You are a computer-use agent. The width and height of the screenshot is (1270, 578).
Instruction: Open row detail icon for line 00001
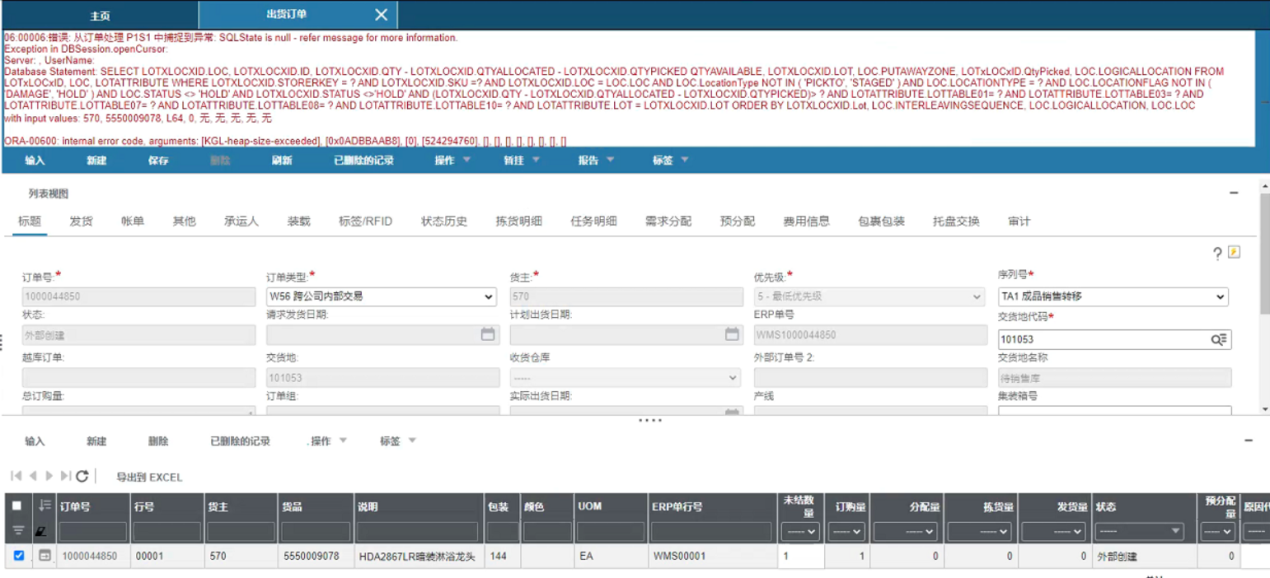pyautogui.click(x=44, y=556)
